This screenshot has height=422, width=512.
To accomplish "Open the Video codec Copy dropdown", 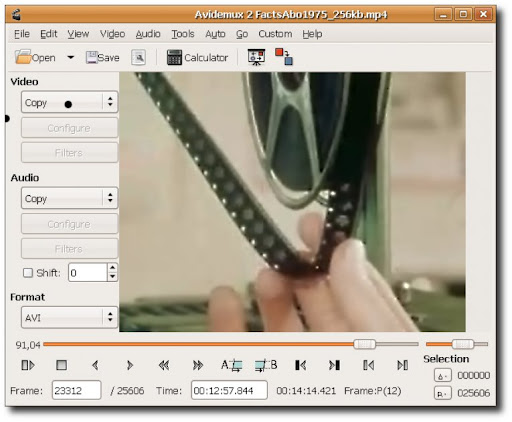I will (x=69, y=102).
